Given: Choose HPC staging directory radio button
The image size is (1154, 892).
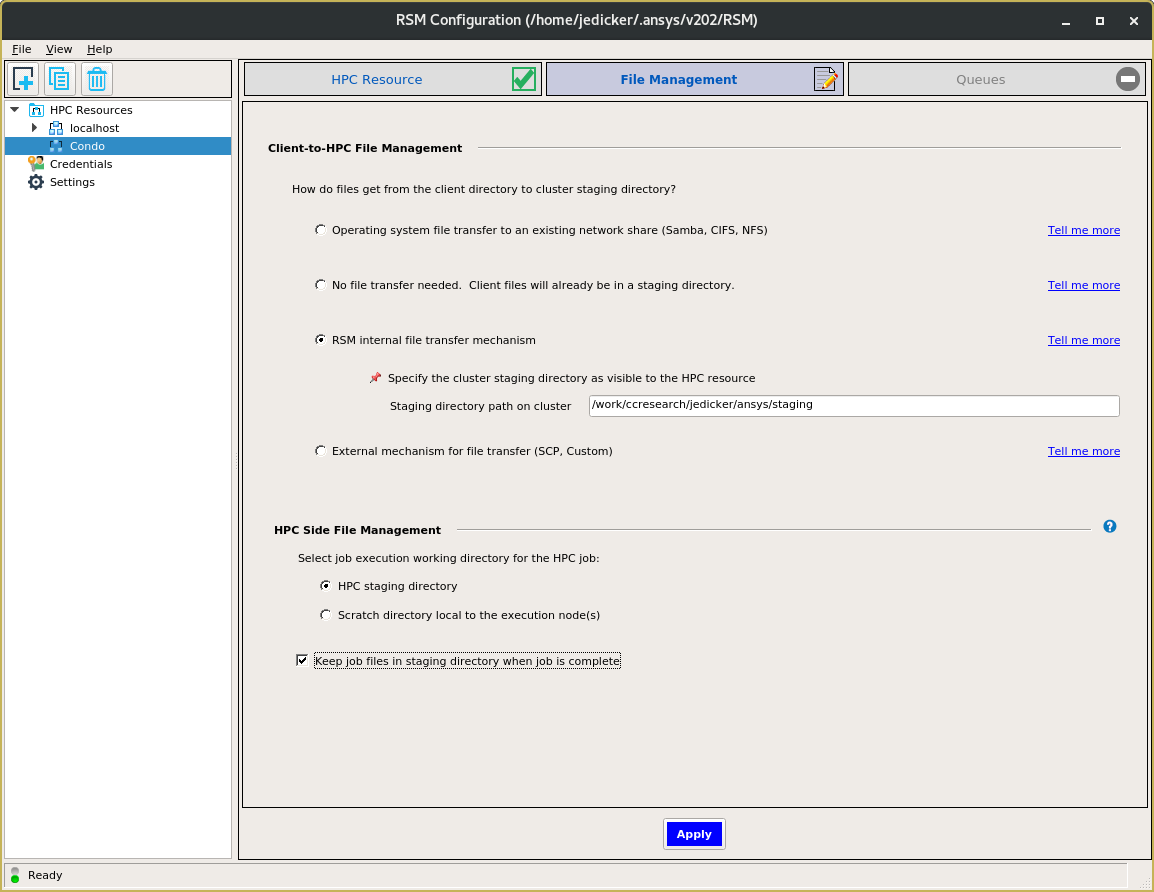Looking at the screenshot, I should 325,586.
